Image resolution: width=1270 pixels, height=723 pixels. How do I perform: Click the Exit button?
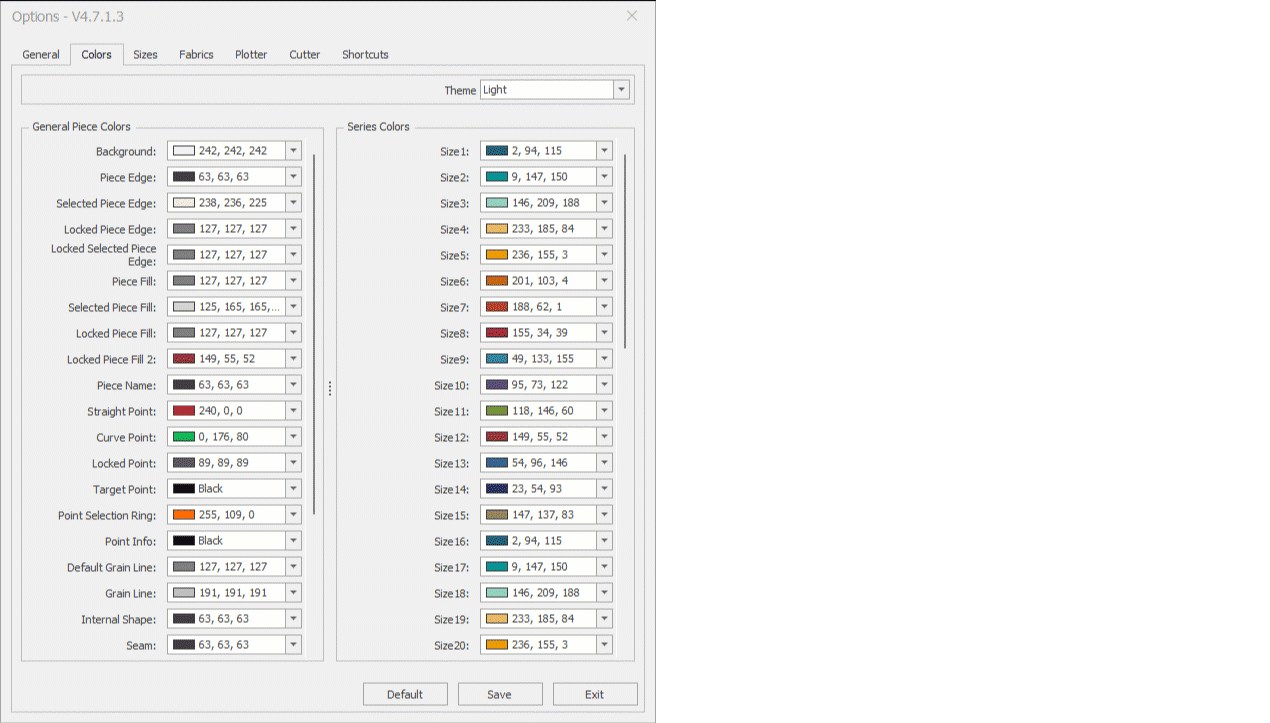click(x=595, y=694)
